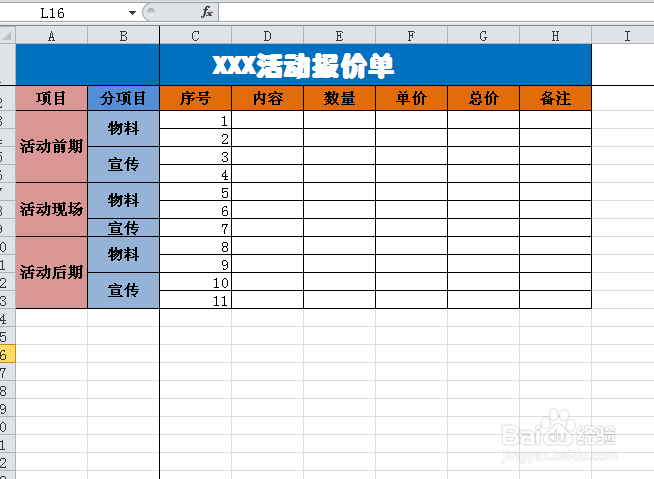Click the cell with sequence number 9
654x479 pixels.
196,264
